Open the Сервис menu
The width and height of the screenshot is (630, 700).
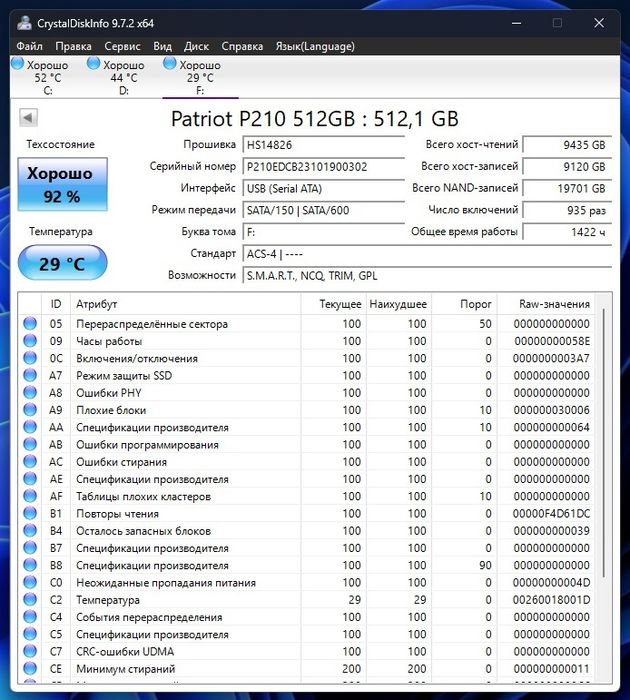click(x=122, y=46)
